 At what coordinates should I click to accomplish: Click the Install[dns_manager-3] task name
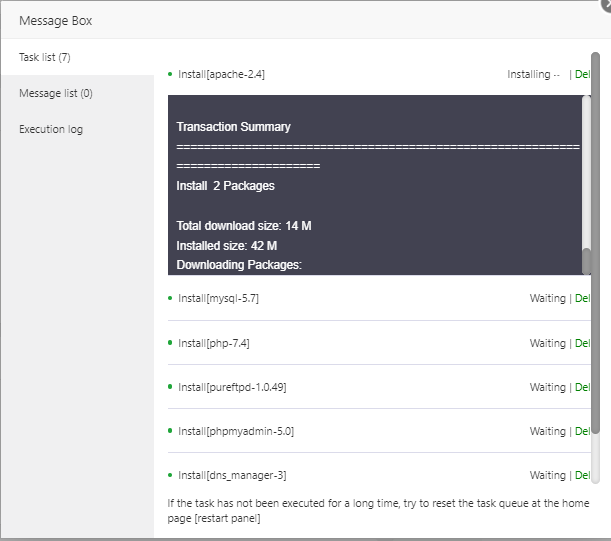click(x=232, y=475)
